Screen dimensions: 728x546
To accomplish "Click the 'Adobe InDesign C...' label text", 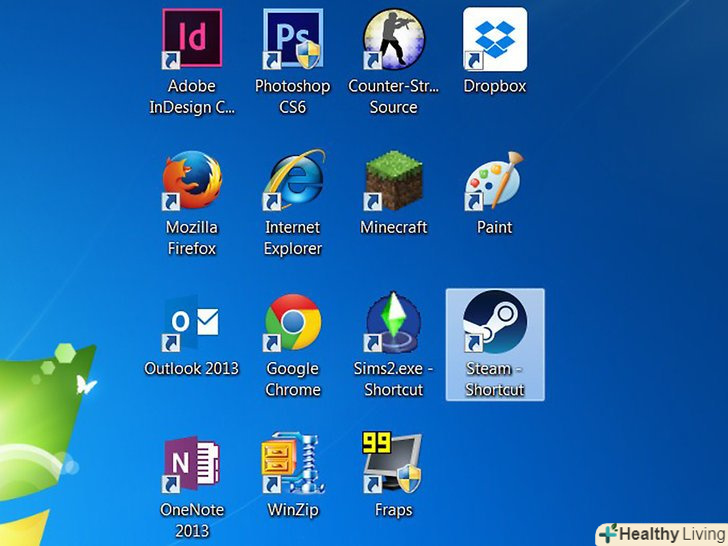I will (x=192, y=97).
